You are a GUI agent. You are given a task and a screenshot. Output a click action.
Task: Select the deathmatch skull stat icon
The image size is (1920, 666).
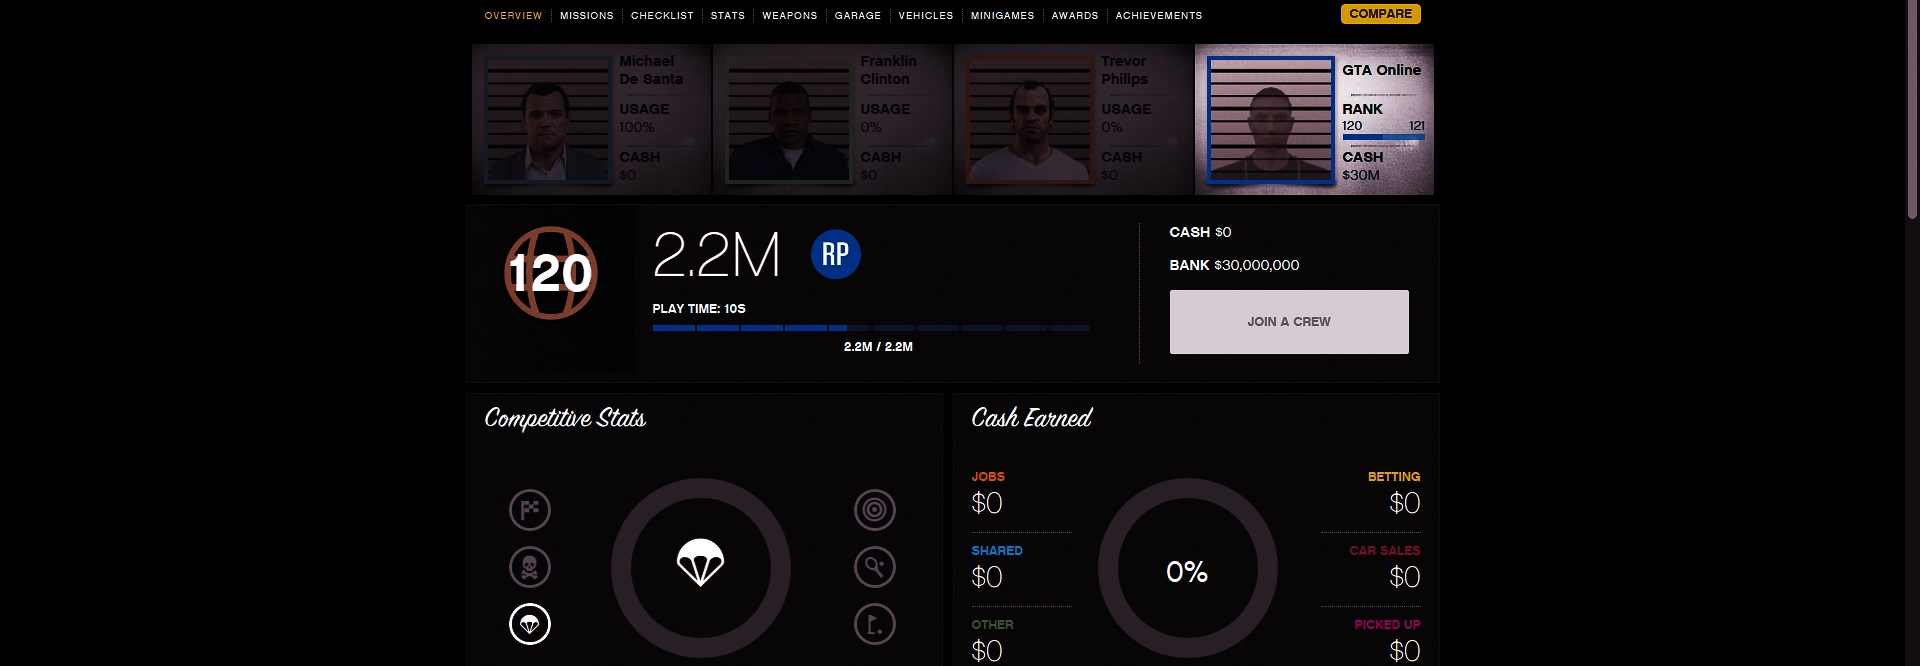point(530,567)
